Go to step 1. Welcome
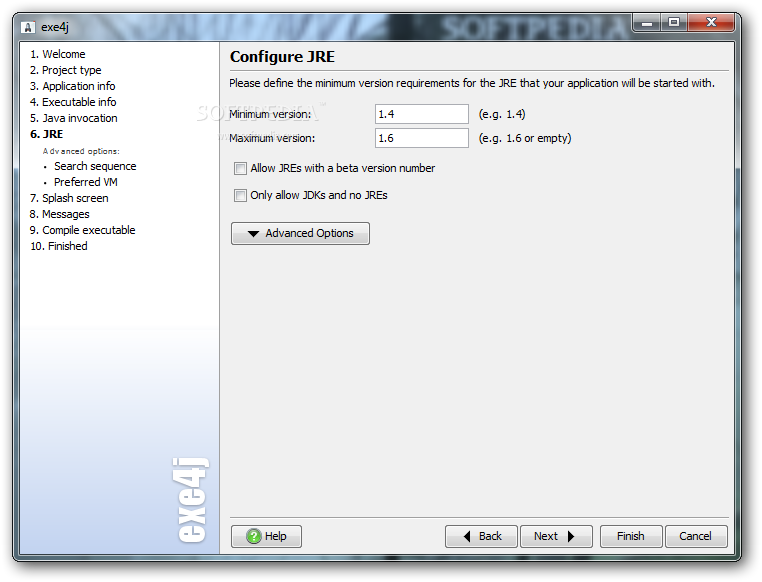762x582 pixels. point(58,54)
